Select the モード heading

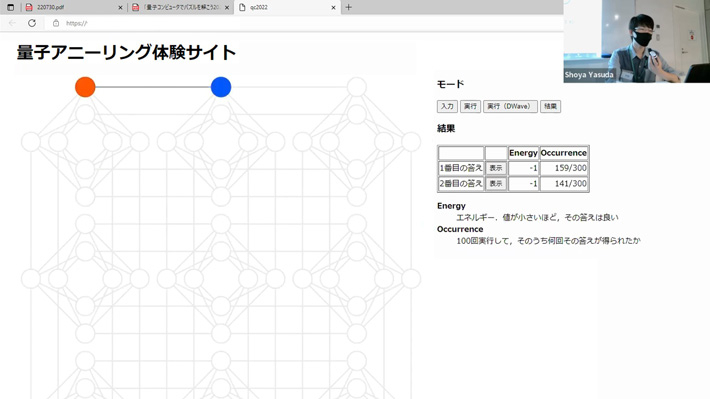point(451,84)
